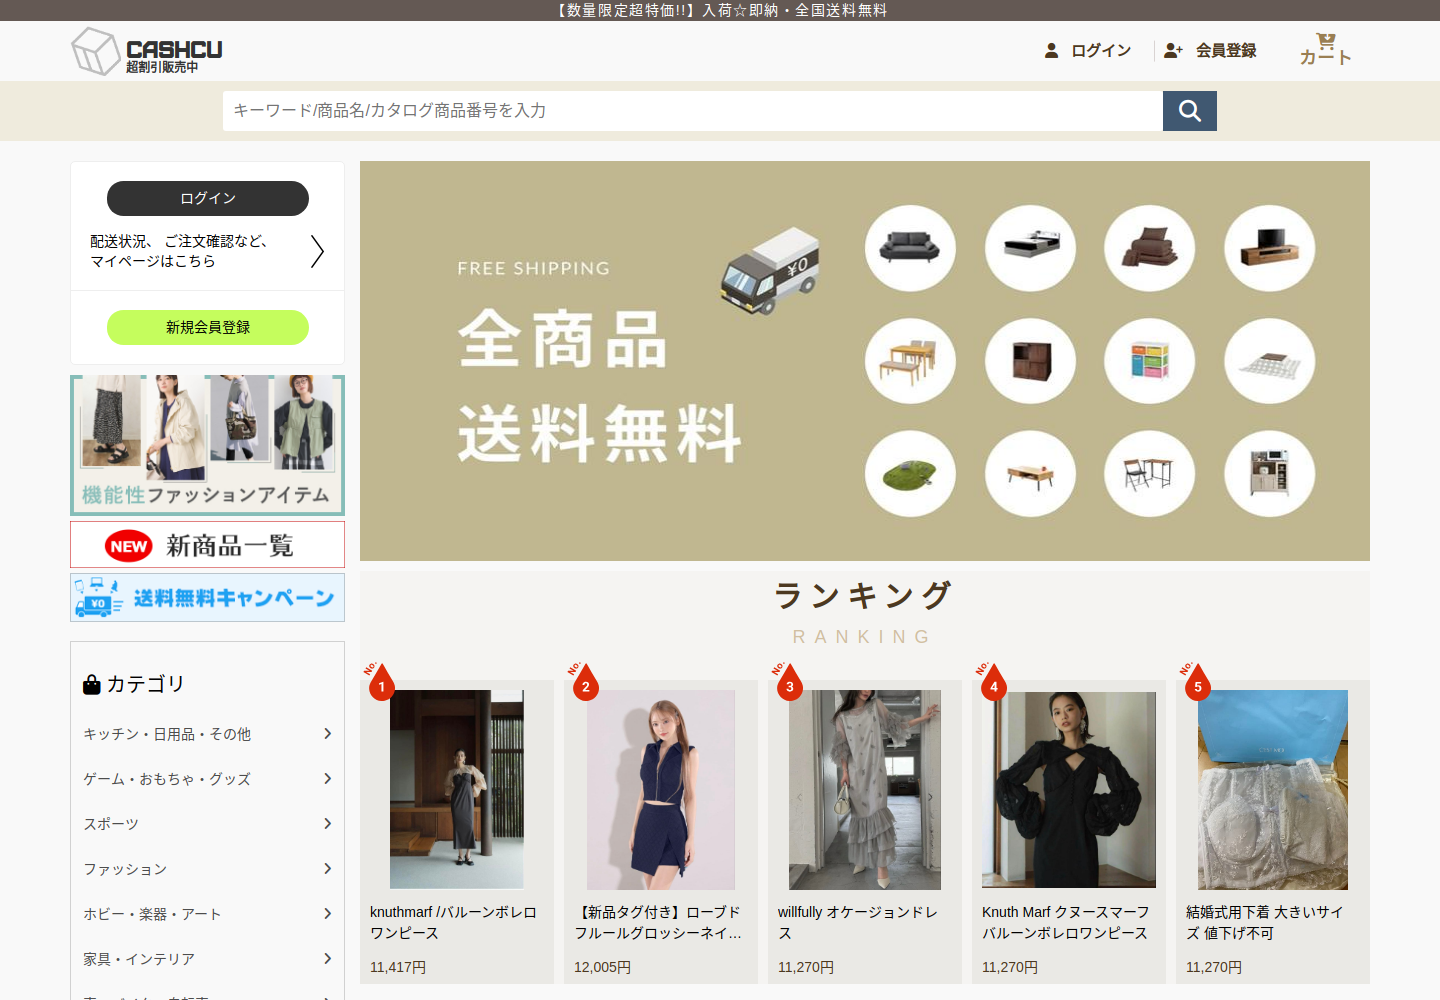Screen dimensions: 1440x1000
Task: Open rank 5 結婚式用下着 product image
Action: 1273,790
